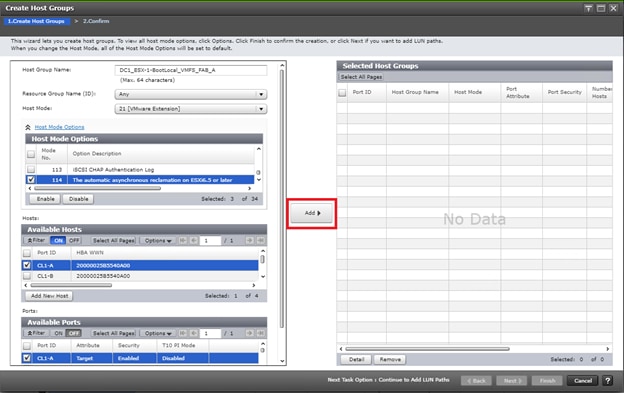
Task: Click Enable button for host mode options
Action: 45,199
